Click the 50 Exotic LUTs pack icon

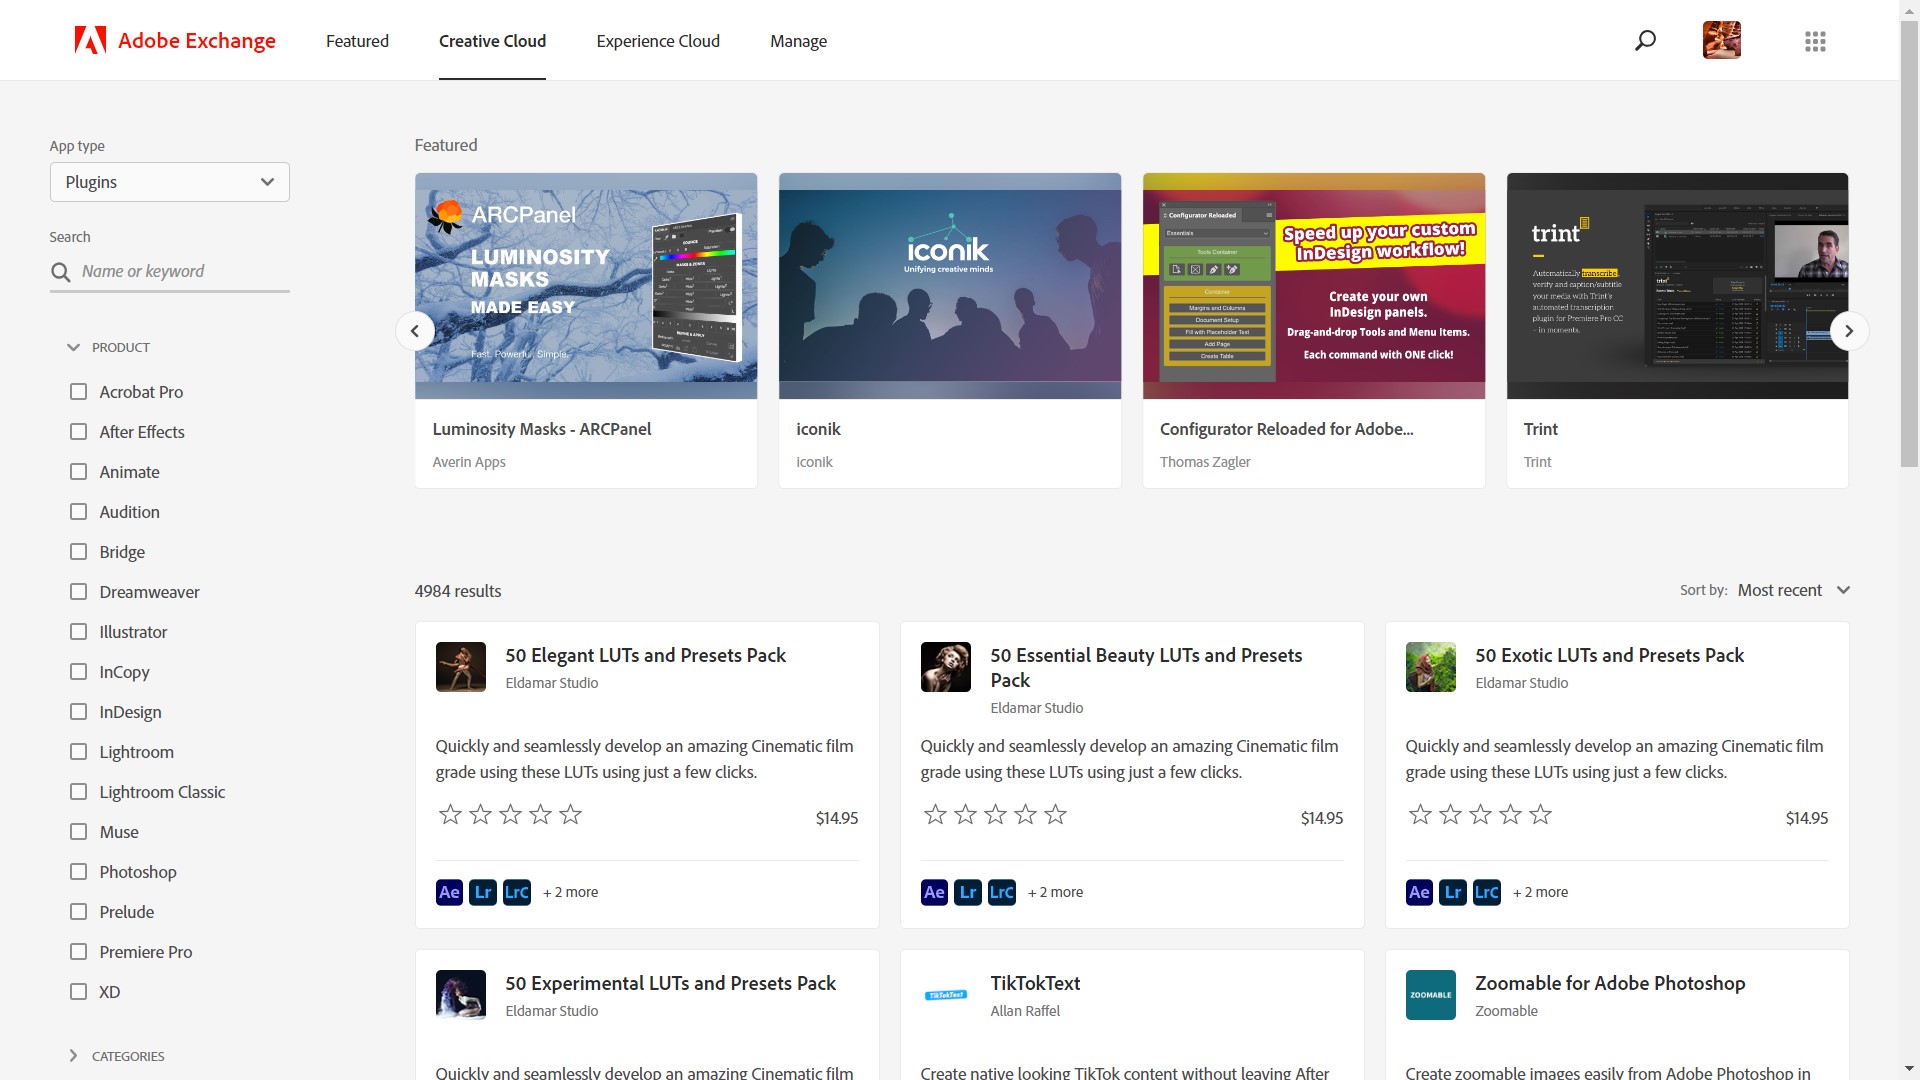coord(1431,667)
